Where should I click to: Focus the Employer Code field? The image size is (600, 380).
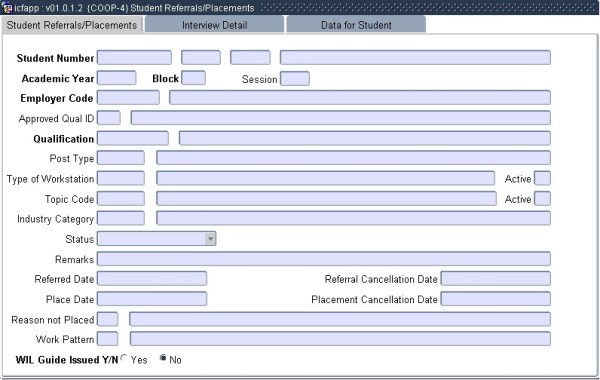point(128,98)
